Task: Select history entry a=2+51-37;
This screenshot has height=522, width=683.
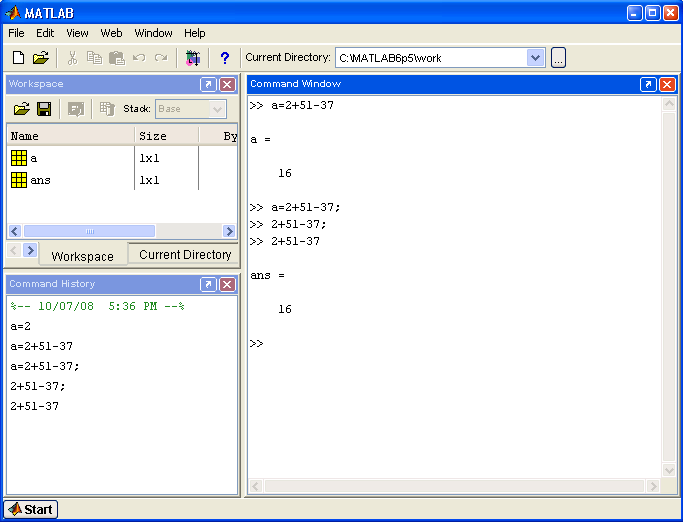Action: [x=45, y=366]
